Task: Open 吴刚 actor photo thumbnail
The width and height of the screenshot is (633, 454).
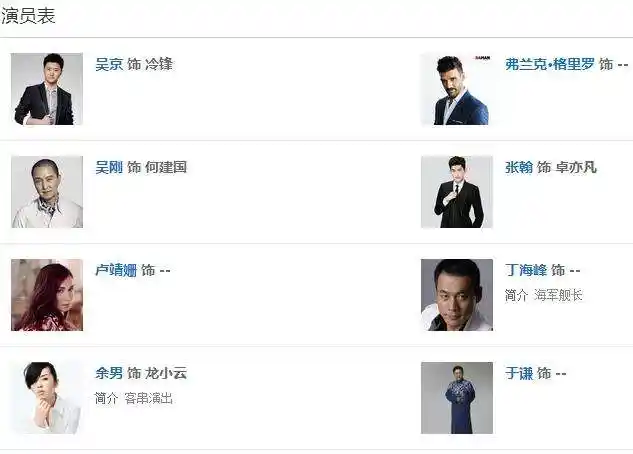Action: (47, 192)
